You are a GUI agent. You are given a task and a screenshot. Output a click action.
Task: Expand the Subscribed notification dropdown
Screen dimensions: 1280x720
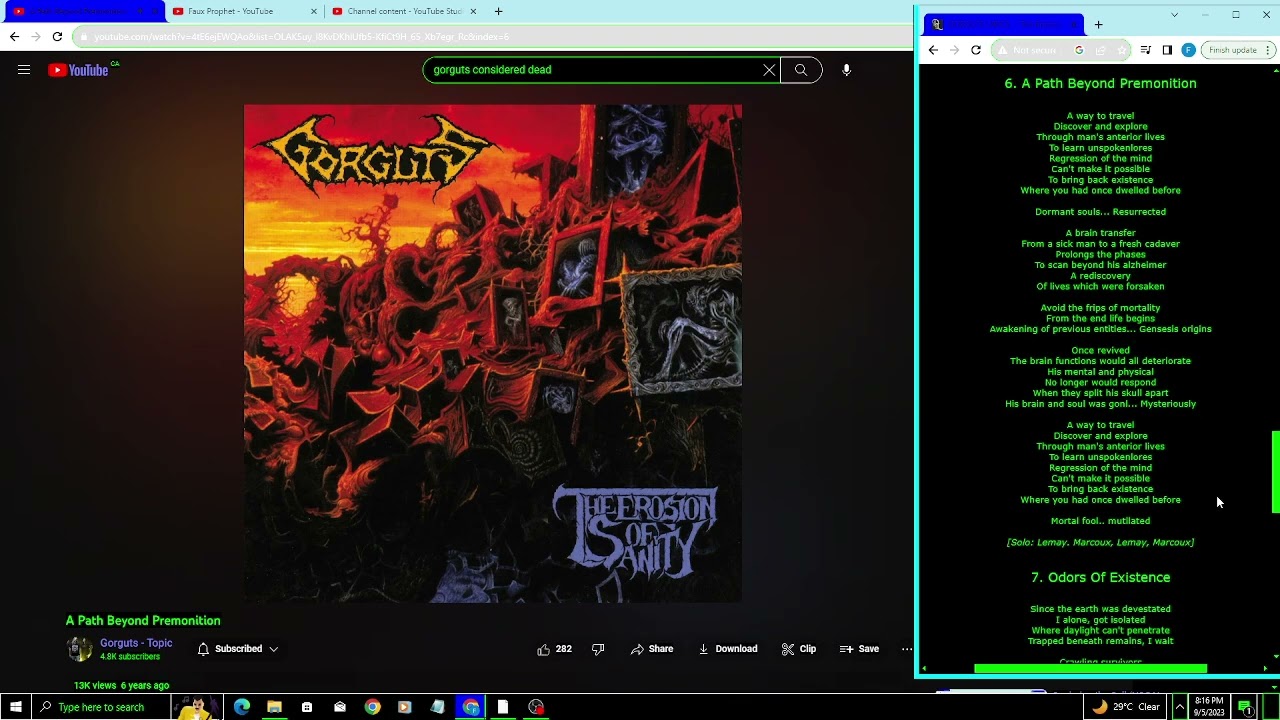(238, 649)
